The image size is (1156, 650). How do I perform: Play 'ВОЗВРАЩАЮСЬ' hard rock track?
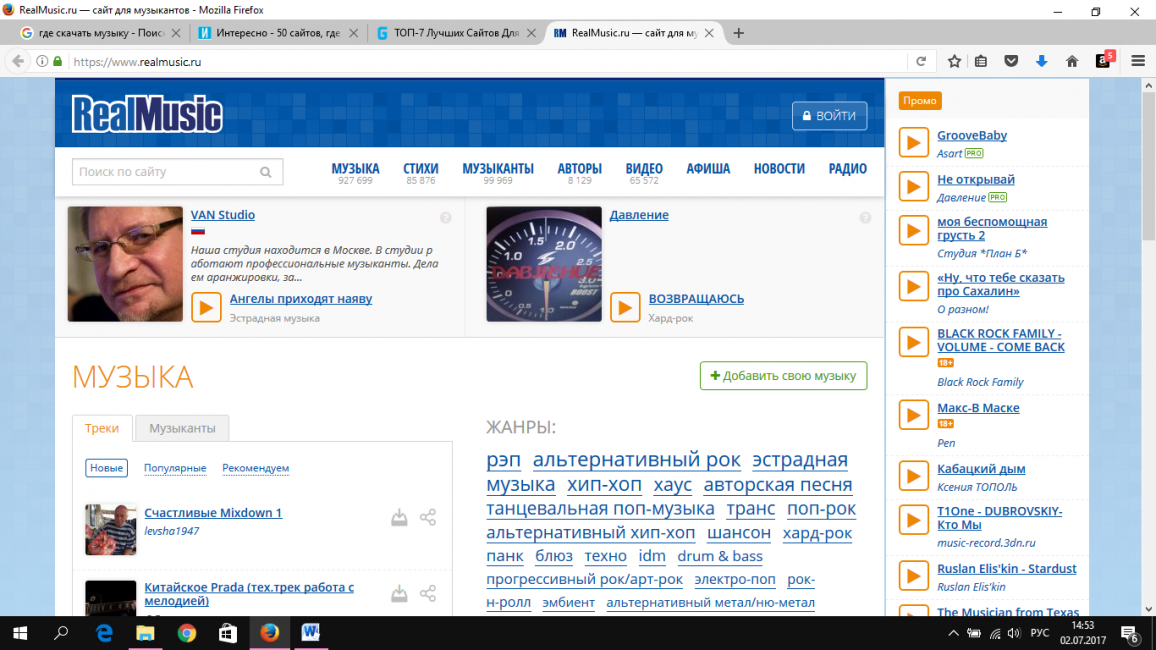[625, 307]
